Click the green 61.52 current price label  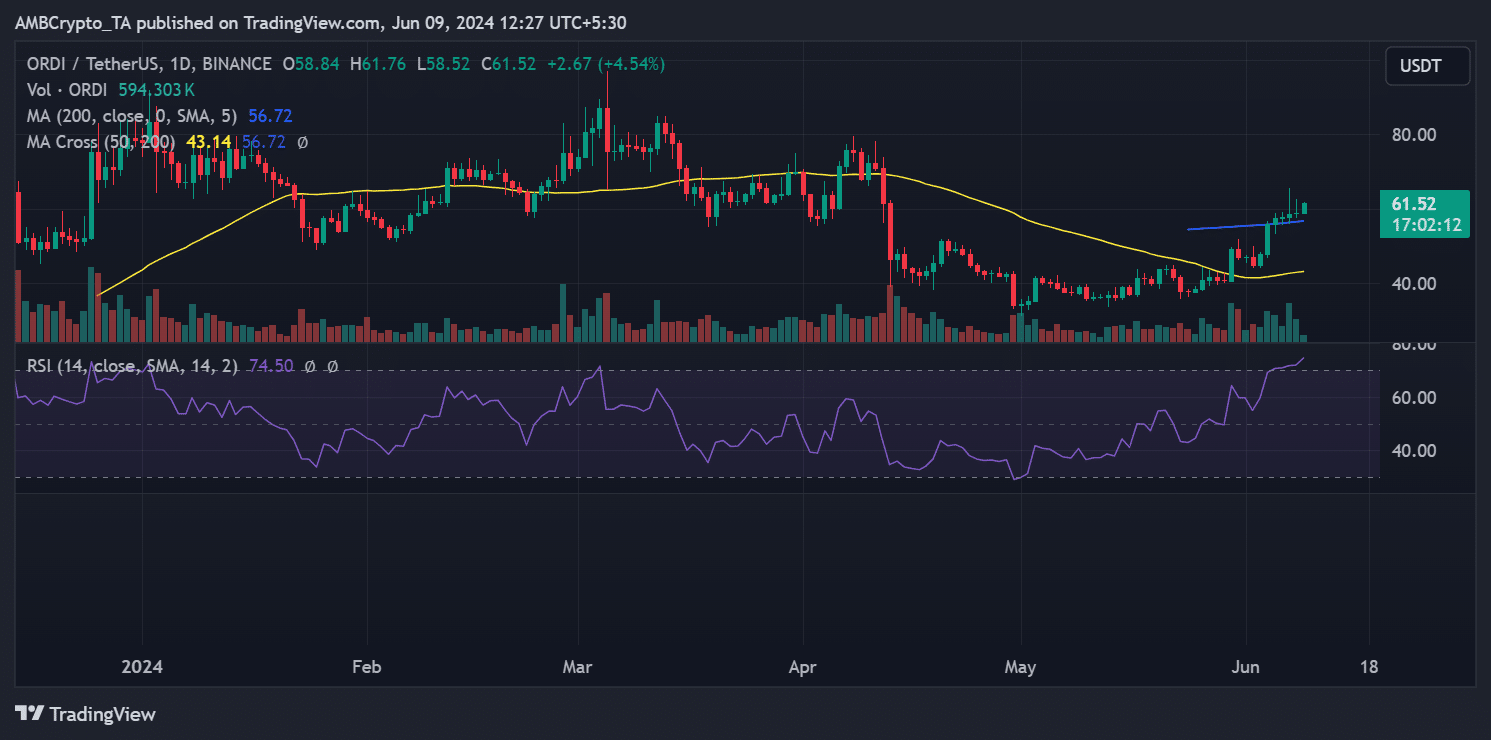coord(1413,204)
